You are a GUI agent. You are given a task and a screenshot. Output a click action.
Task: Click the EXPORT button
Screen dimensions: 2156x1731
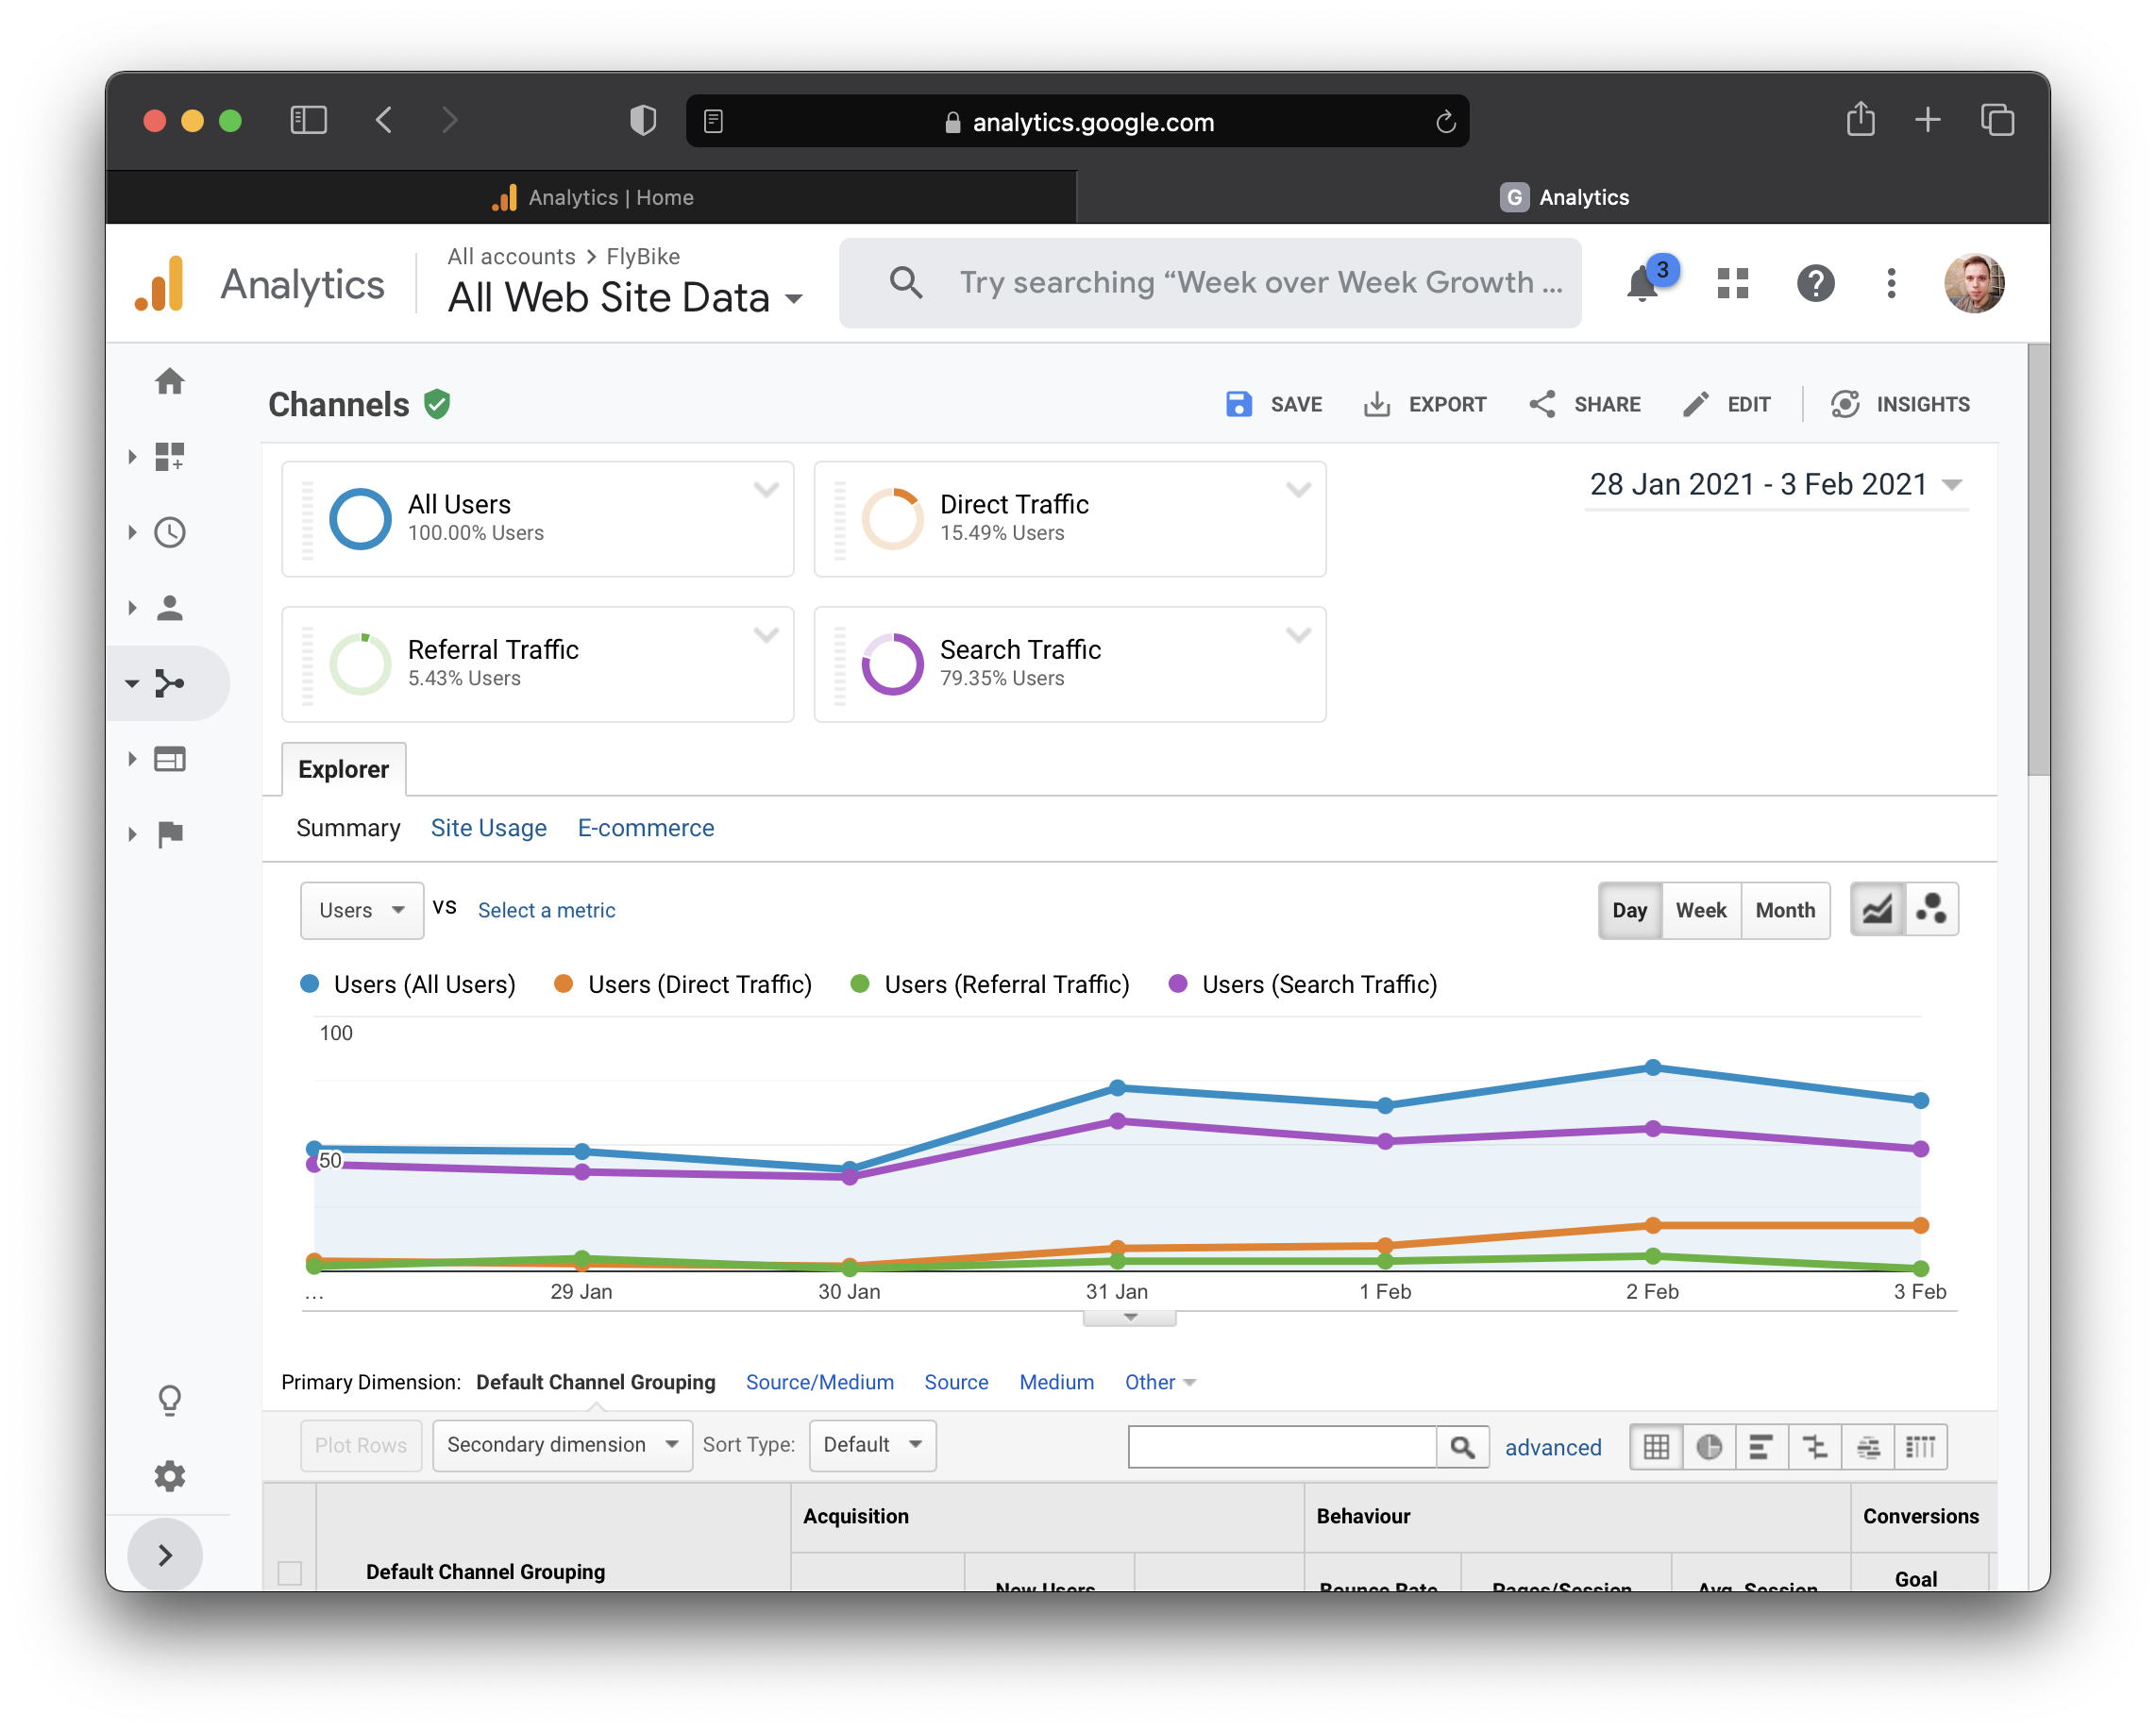click(1425, 404)
